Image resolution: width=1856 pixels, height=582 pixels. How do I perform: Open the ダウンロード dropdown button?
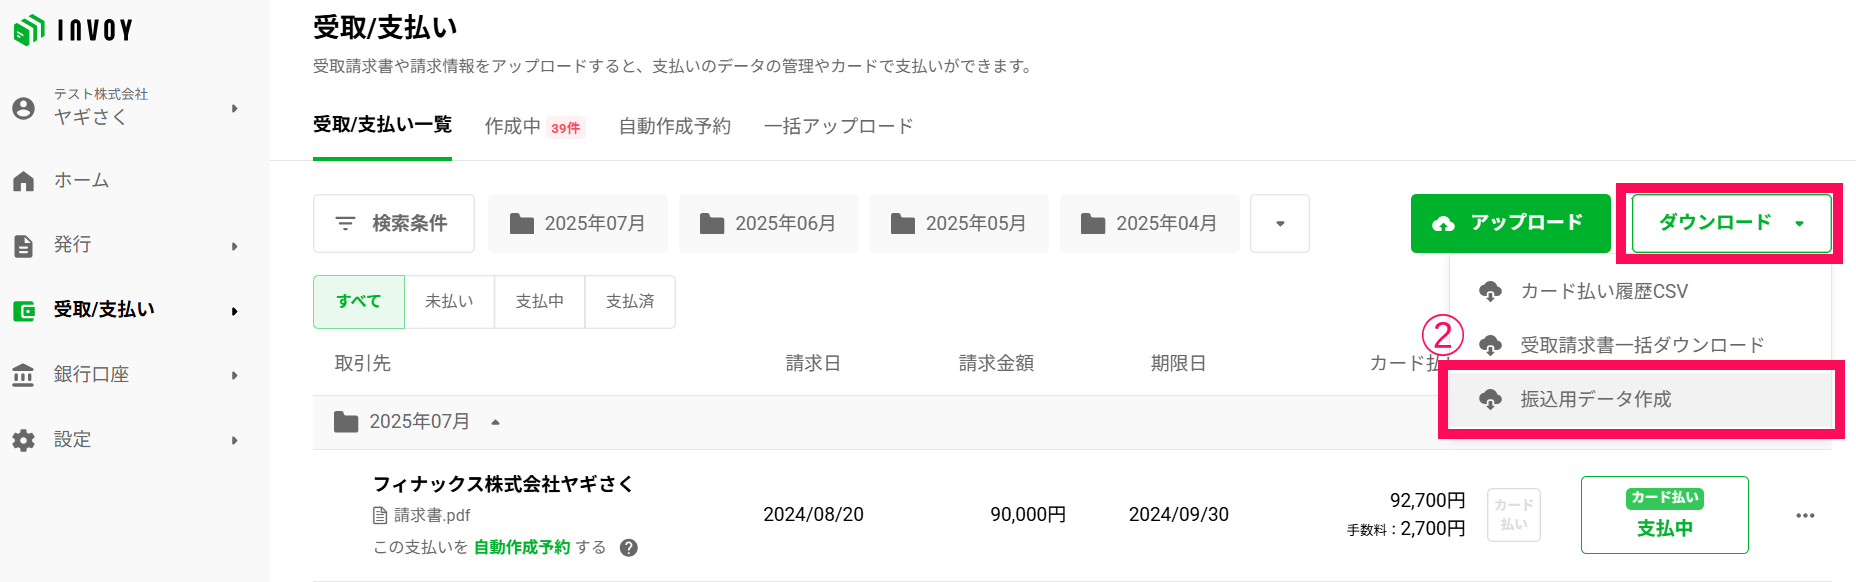point(1732,223)
